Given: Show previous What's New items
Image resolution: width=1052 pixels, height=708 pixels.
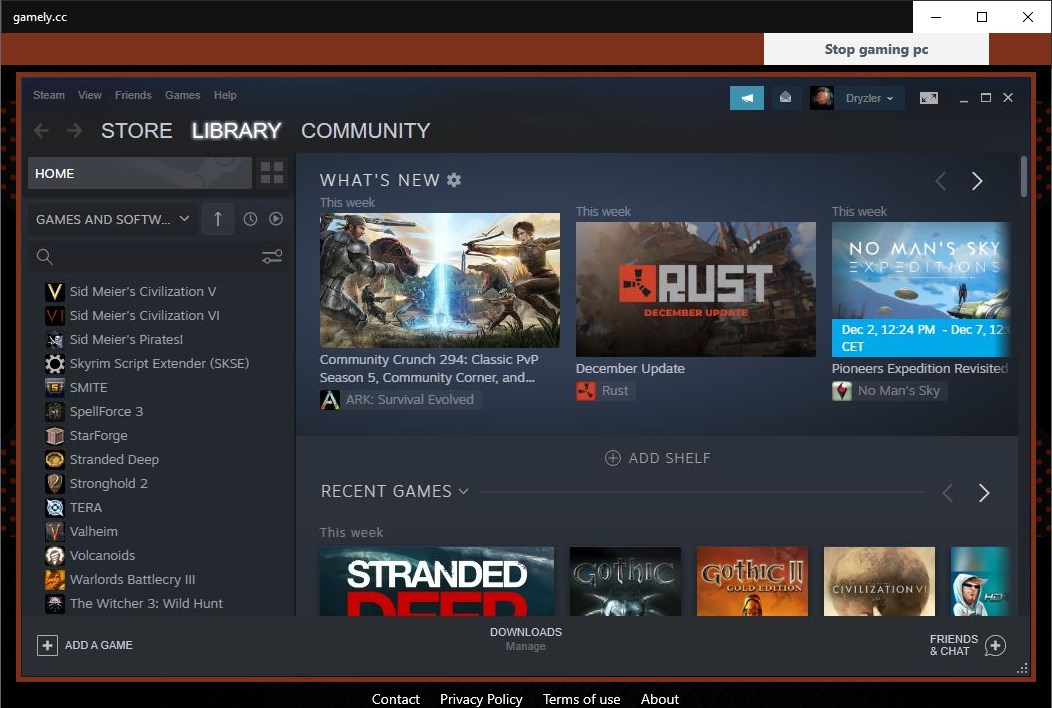Looking at the screenshot, I should coord(941,181).
